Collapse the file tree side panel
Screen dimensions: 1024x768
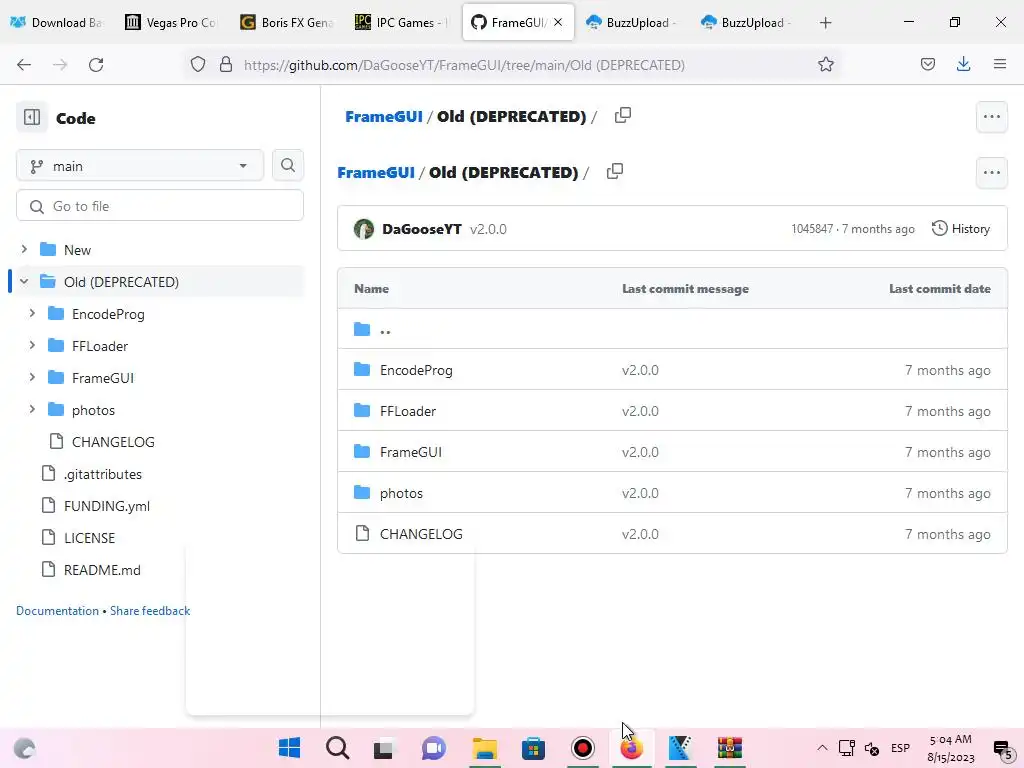click(31, 118)
